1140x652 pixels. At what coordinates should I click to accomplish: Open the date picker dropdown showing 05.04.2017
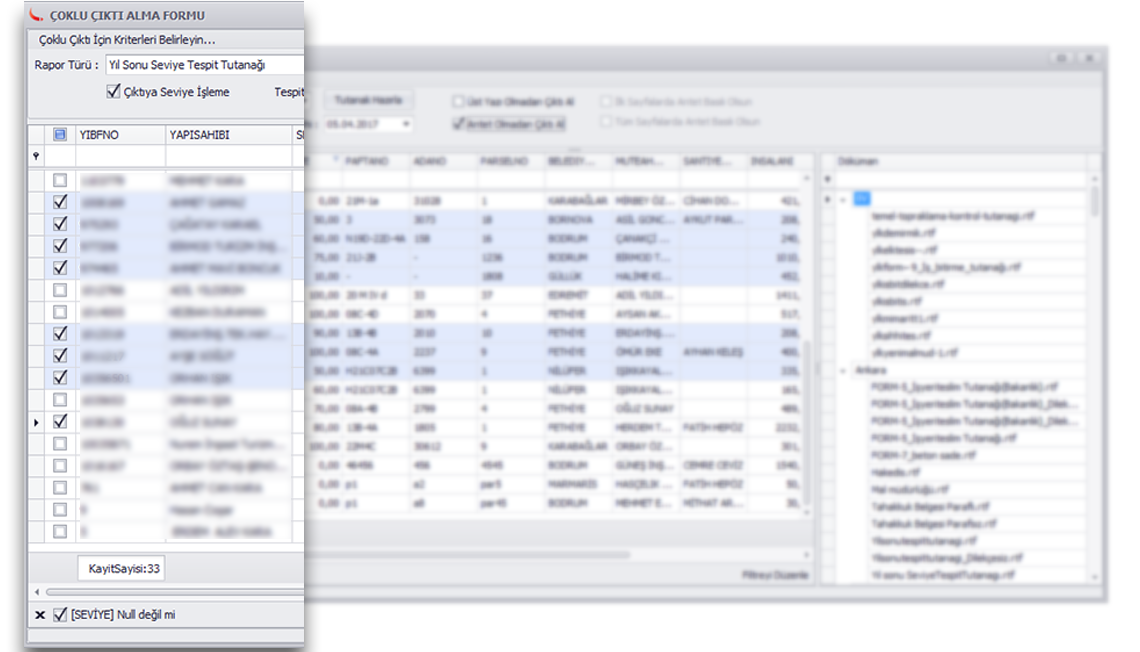coord(406,124)
